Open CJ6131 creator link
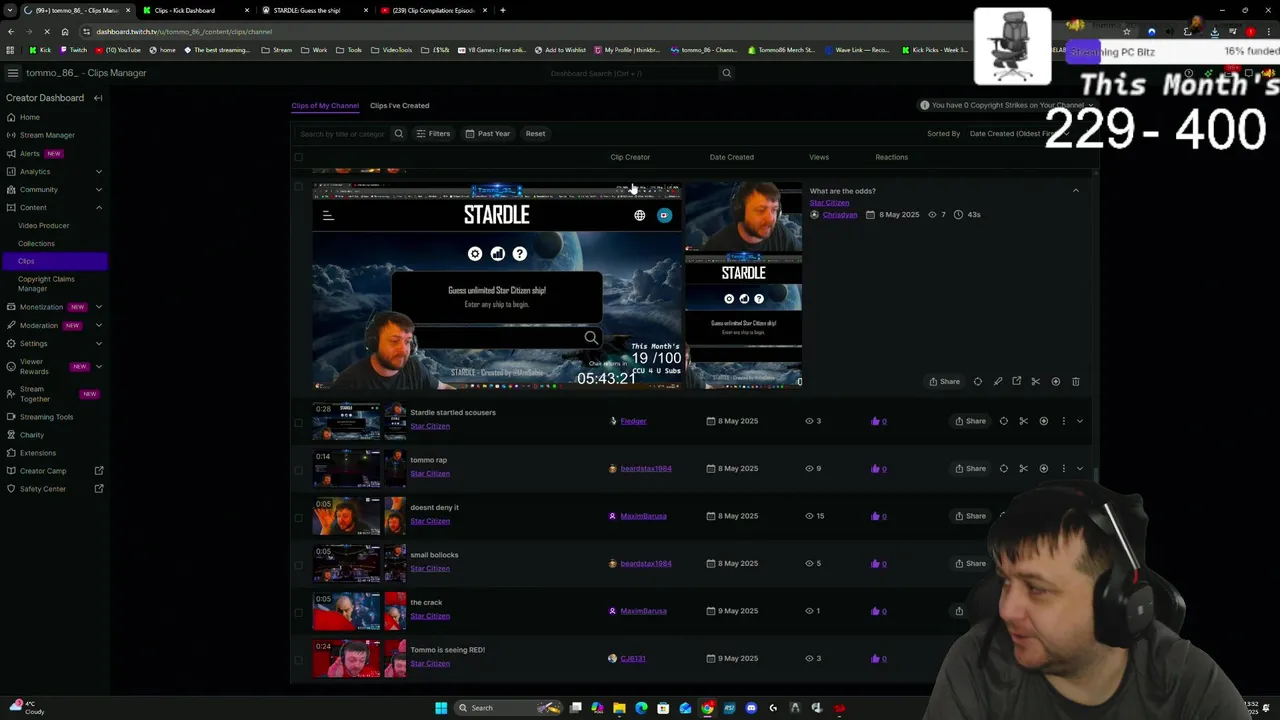This screenshot has width=1280, height=720. (x=632, y=659)
